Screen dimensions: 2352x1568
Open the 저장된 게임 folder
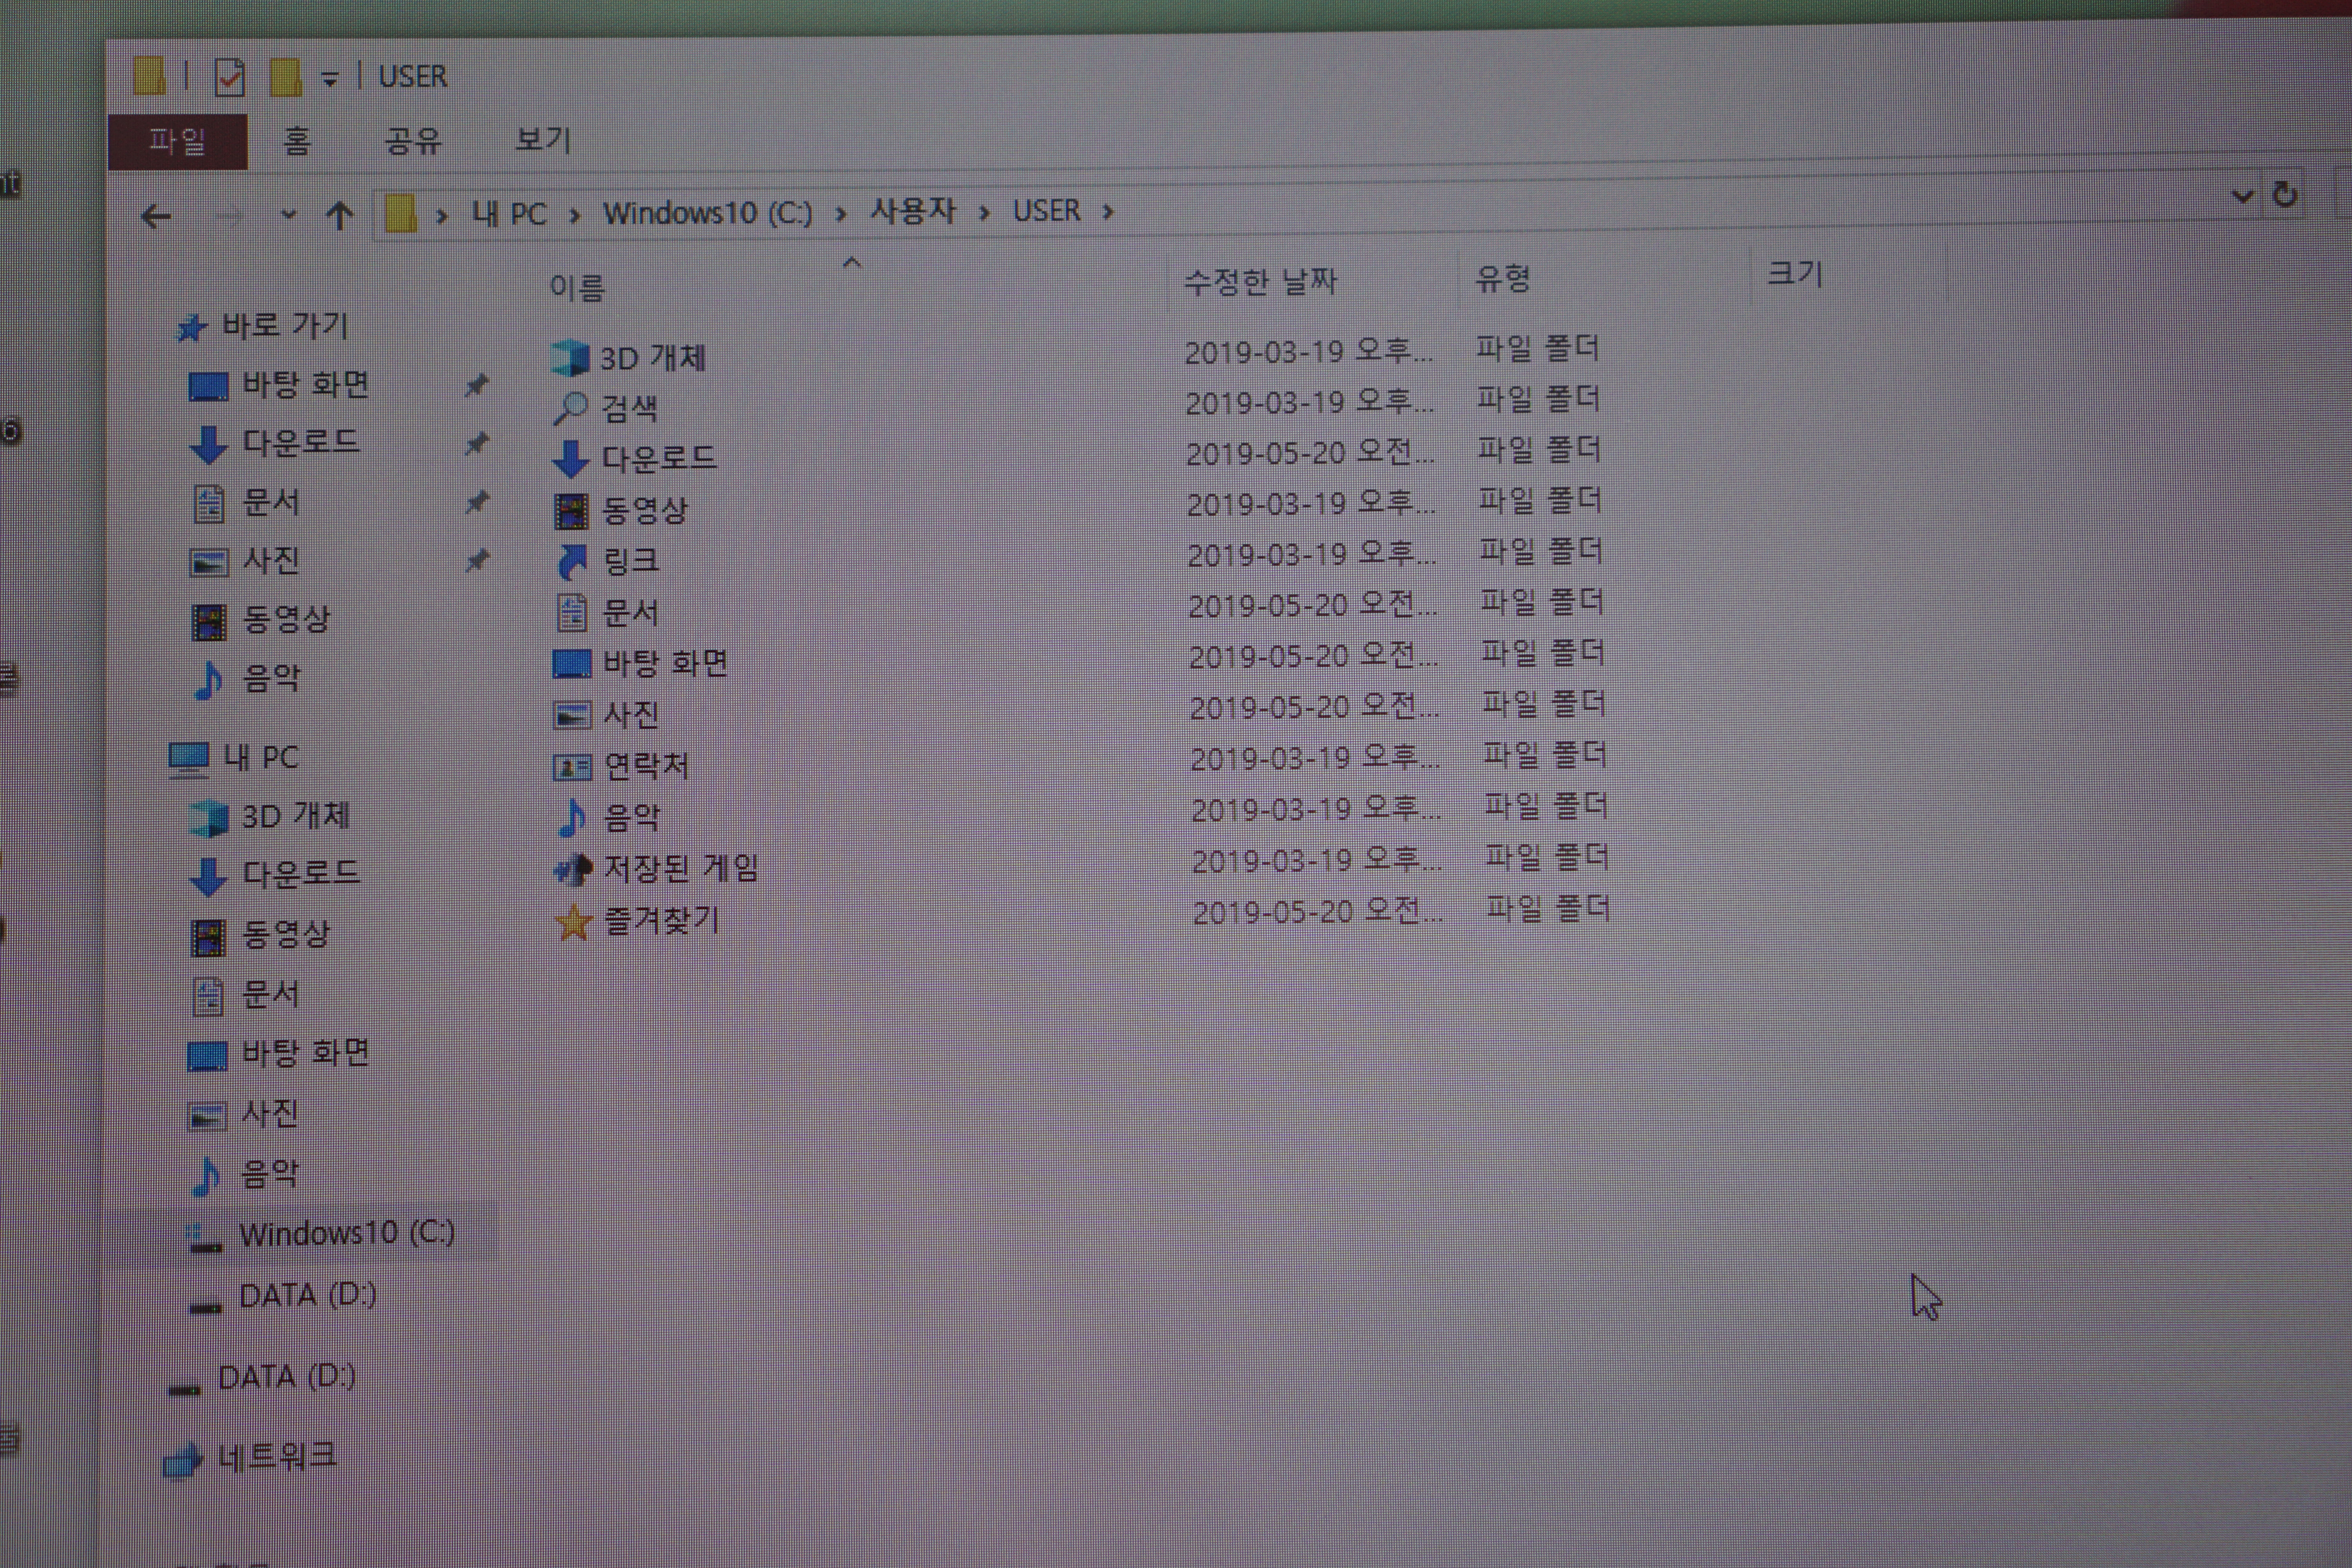[680, 868]
